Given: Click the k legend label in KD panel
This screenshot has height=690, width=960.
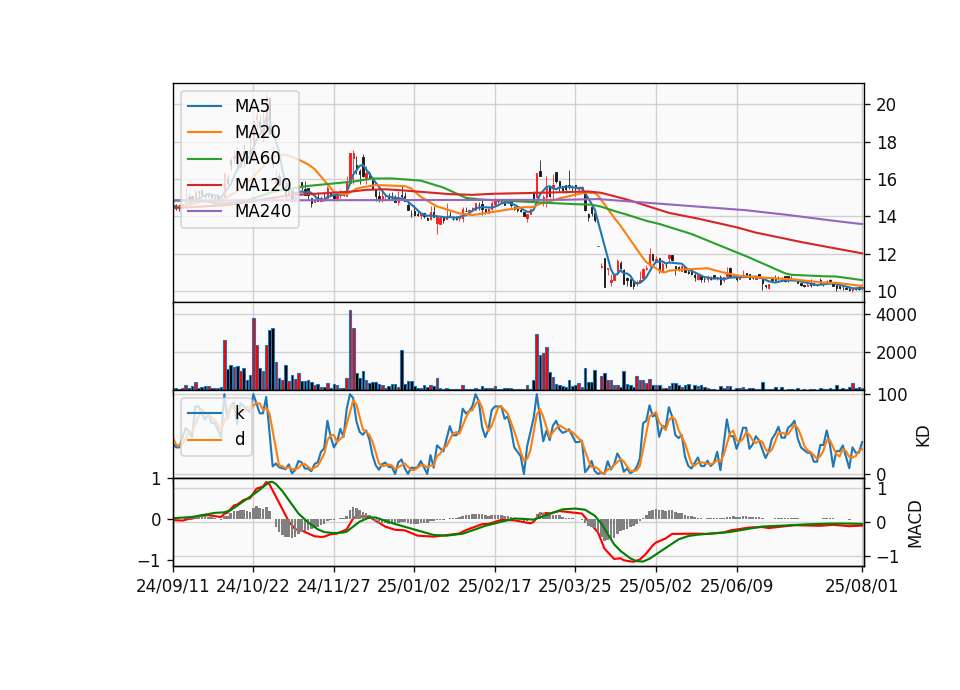Looking at the screenshot, I should 239,413.
